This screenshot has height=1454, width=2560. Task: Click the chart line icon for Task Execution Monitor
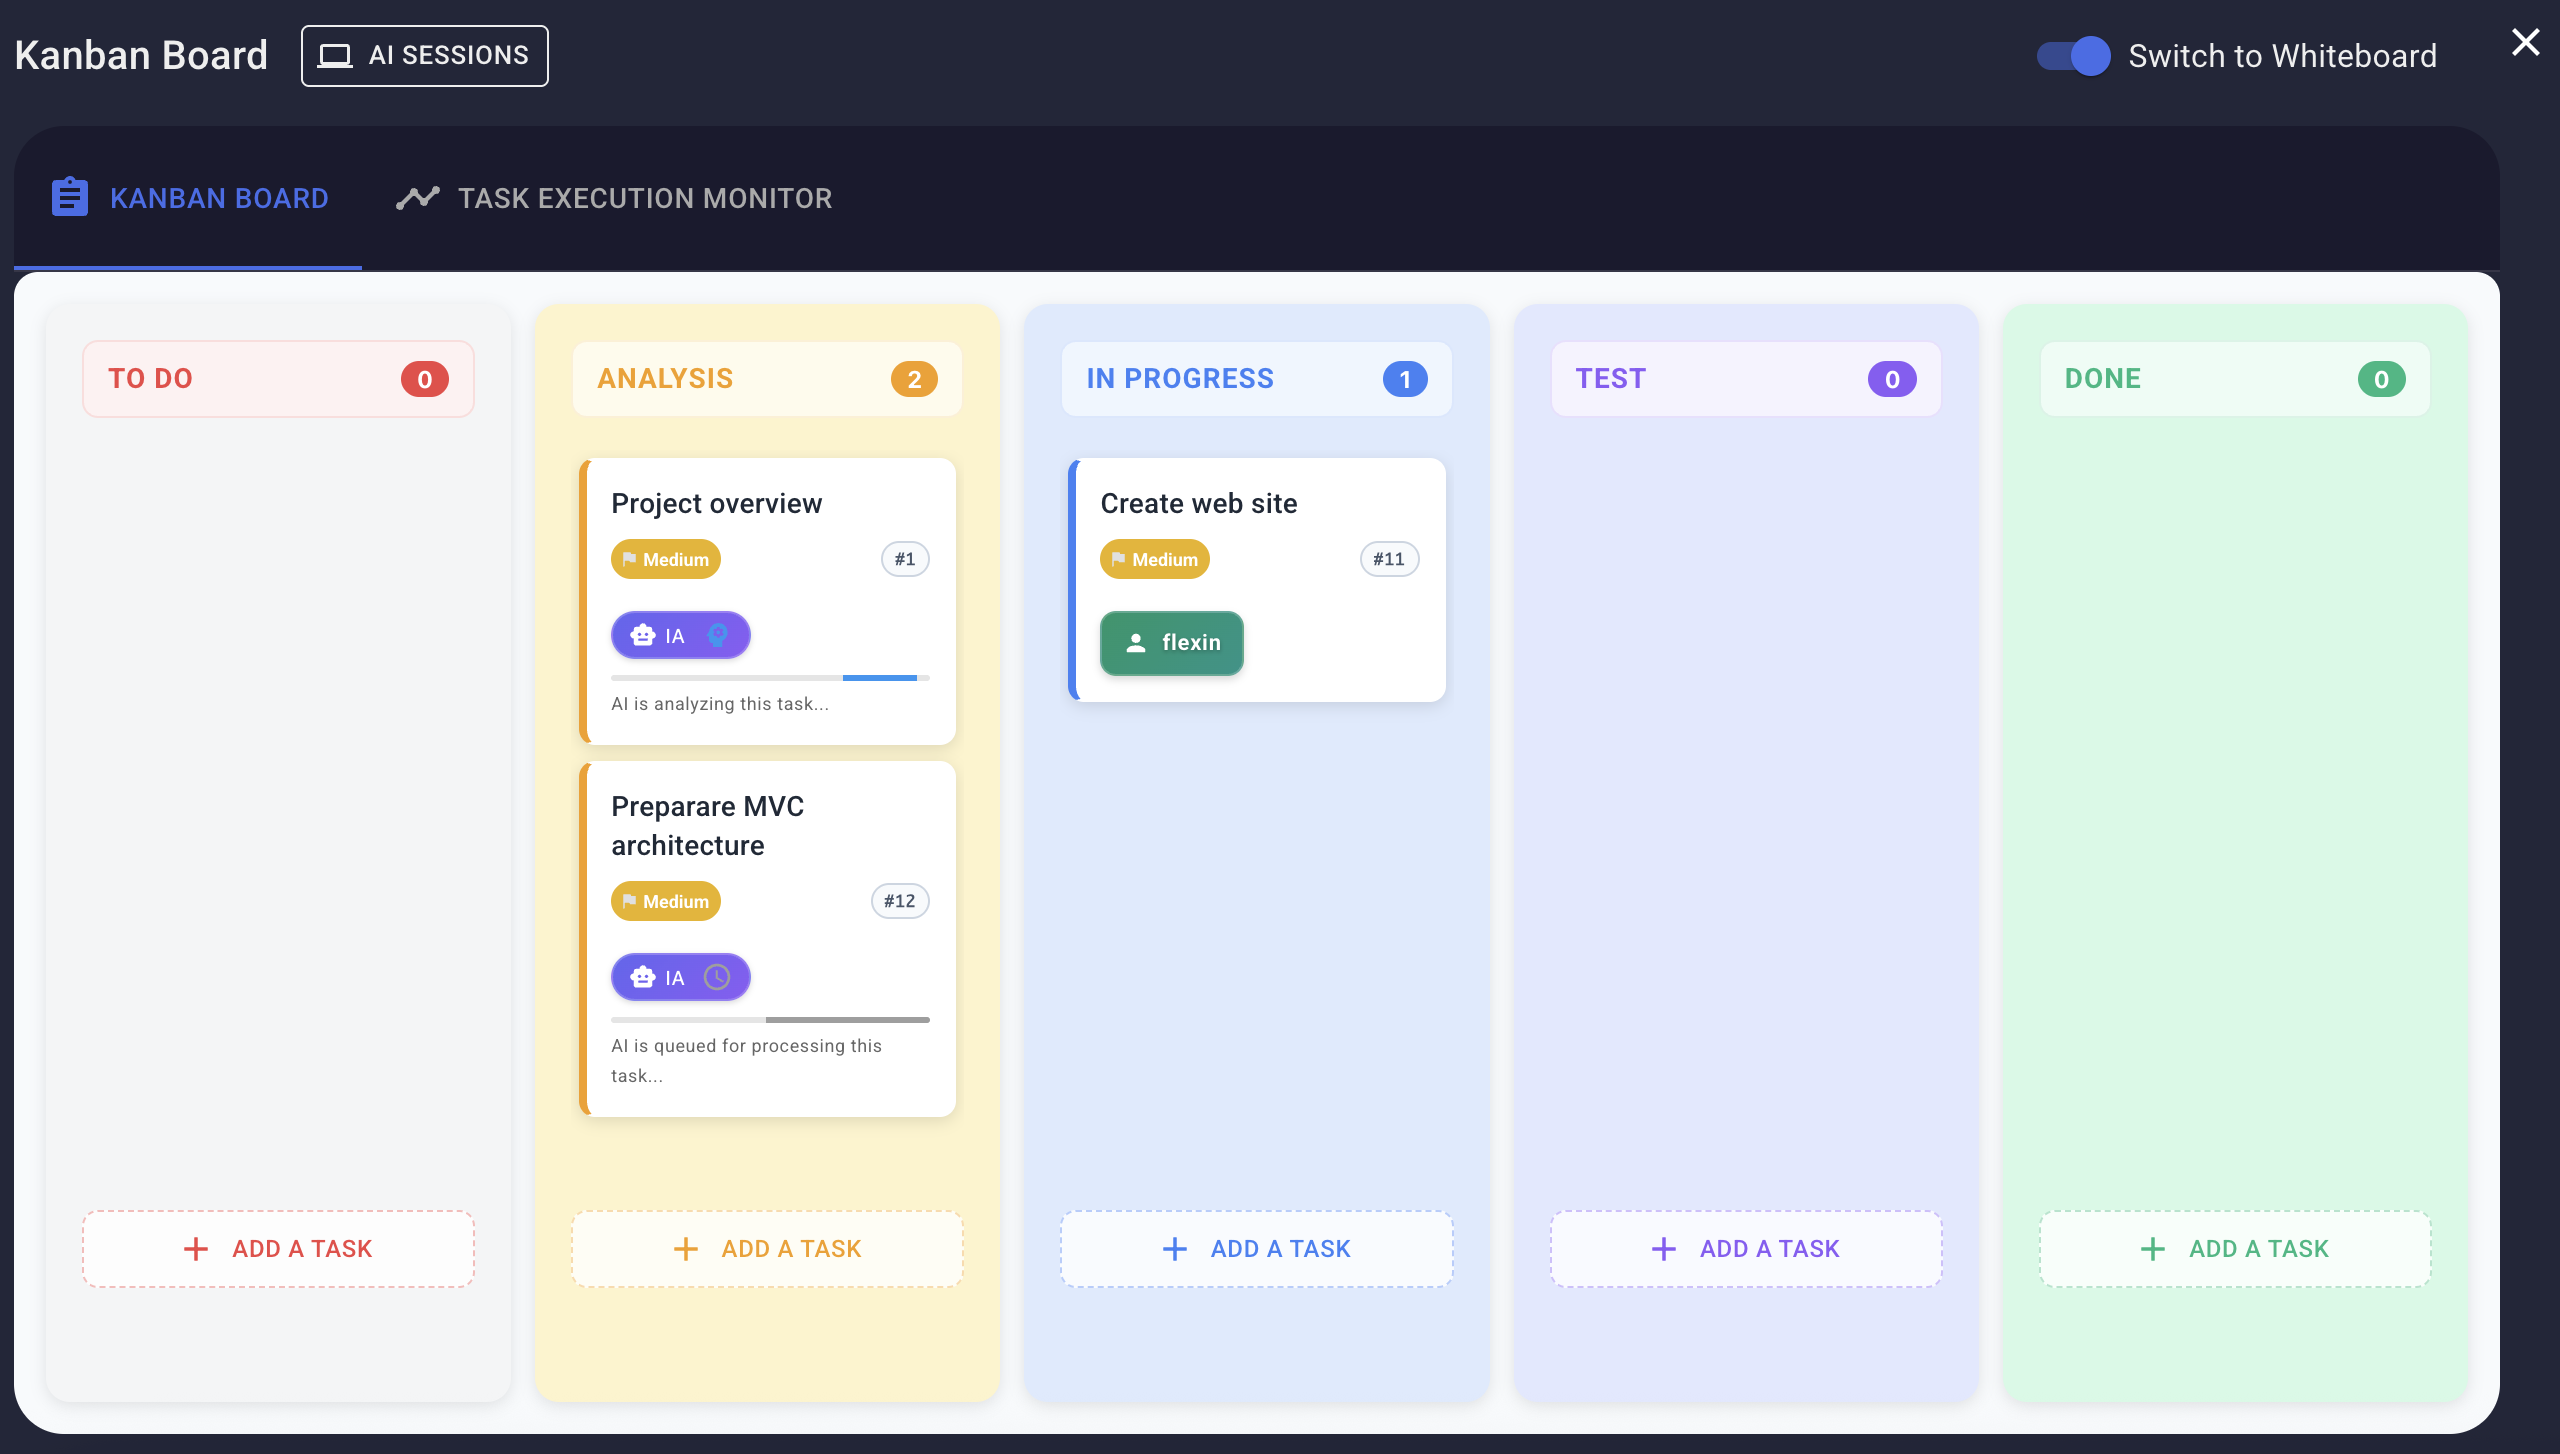click(x=417, y=198)
